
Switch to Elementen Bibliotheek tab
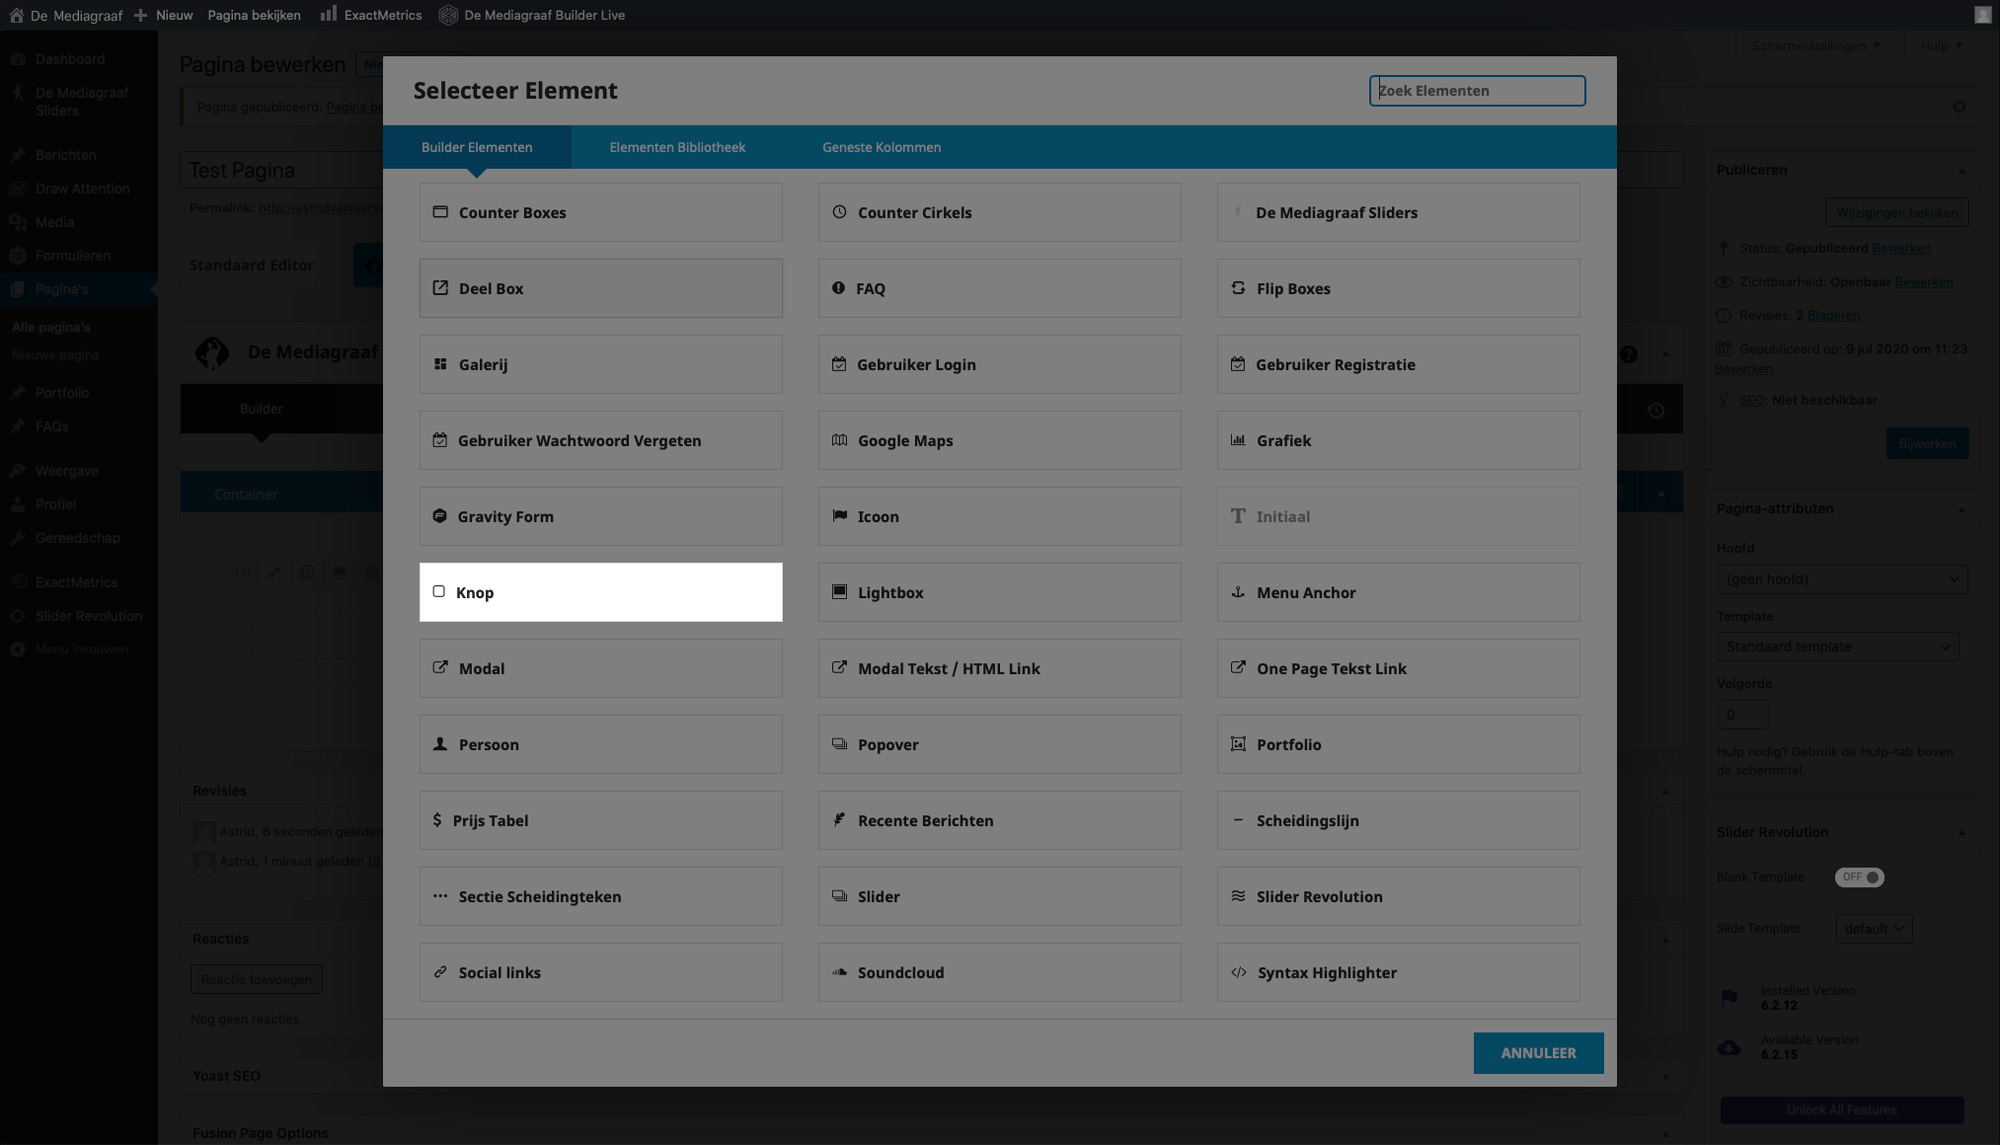click(677, 147)
